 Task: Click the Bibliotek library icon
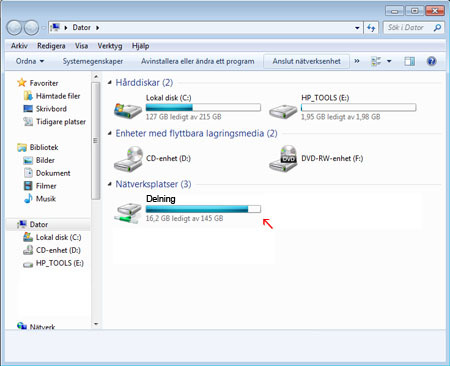coord(22,147)
